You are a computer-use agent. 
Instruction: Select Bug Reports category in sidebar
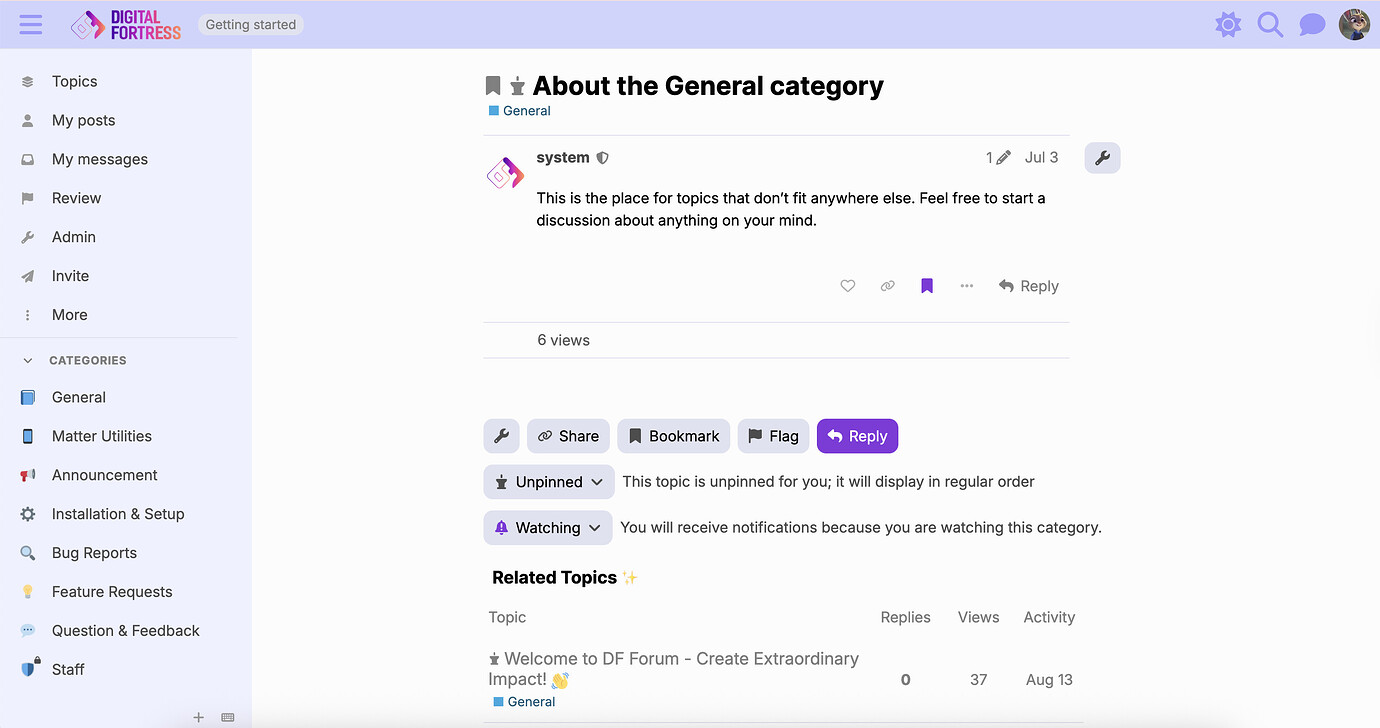(94, 553)
